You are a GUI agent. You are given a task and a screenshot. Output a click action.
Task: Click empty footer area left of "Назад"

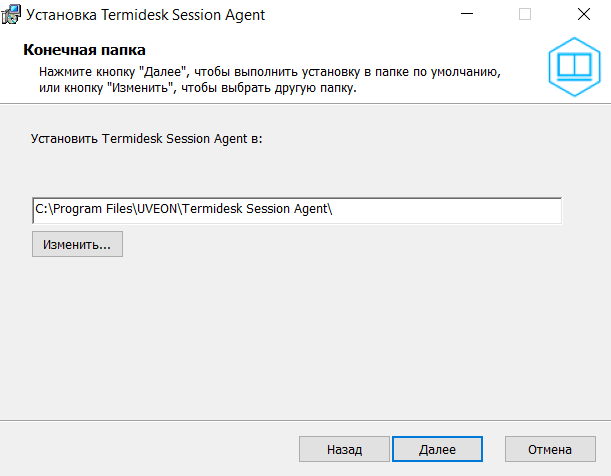pyautogui.click(x=150, y=450)
